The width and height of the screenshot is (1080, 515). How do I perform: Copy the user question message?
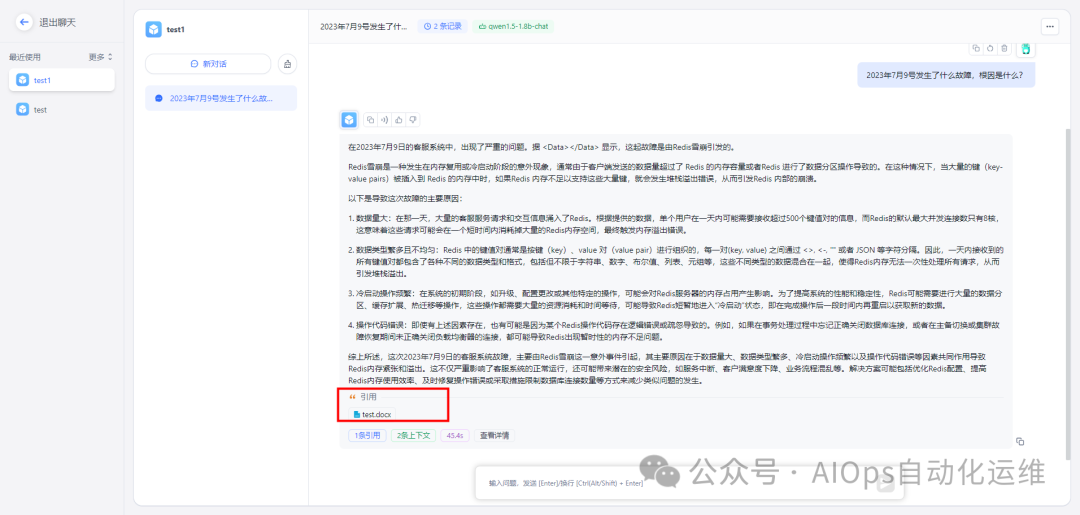point(975,48)
